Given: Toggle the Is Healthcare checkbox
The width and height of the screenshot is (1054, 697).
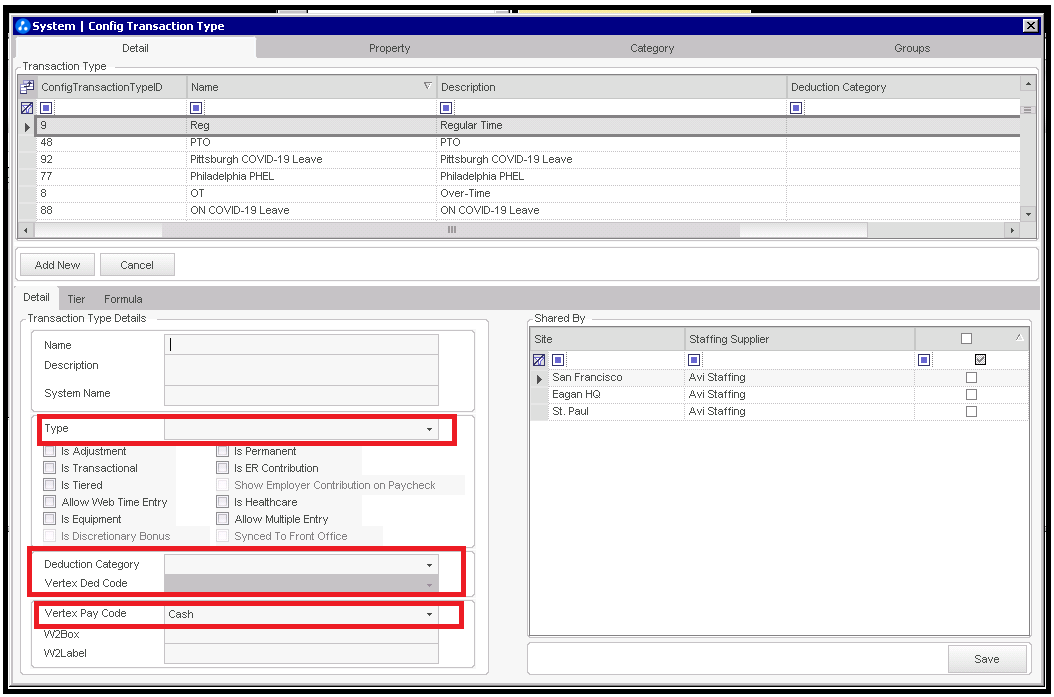Looking at the screenshot, I should coord(222,501).
